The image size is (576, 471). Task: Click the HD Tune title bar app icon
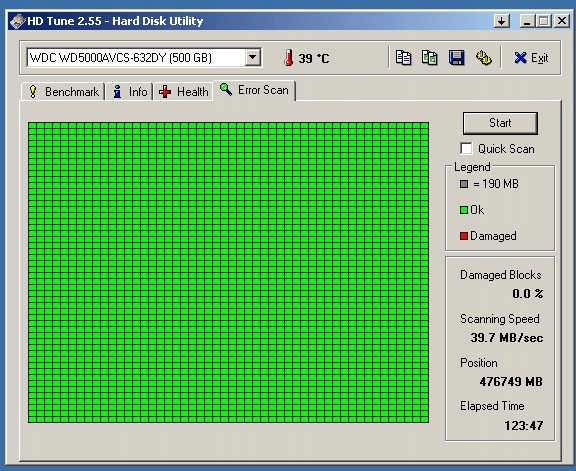click(x=17, y=21)
